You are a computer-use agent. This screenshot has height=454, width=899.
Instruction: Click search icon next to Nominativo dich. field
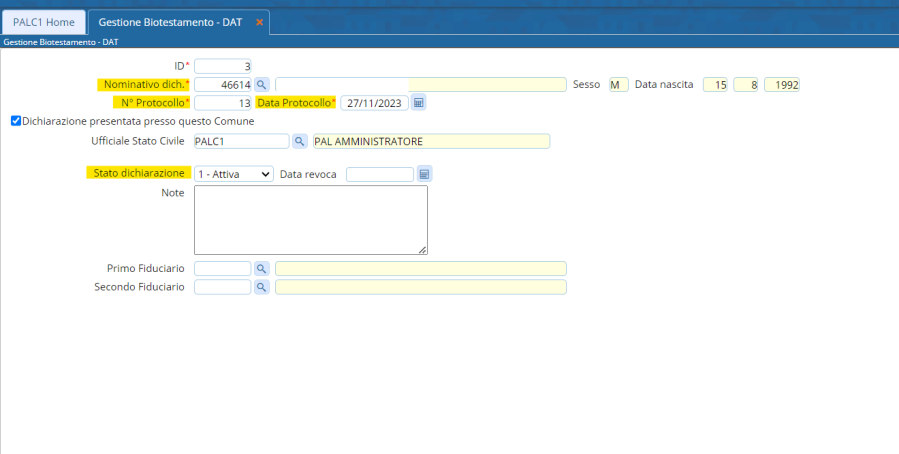coord(262,85)
